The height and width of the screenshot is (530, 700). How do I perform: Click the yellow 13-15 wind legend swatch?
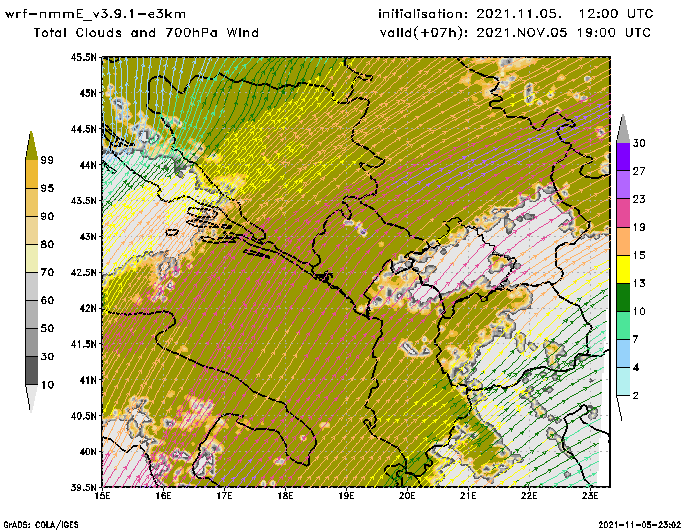pos(623,269)
